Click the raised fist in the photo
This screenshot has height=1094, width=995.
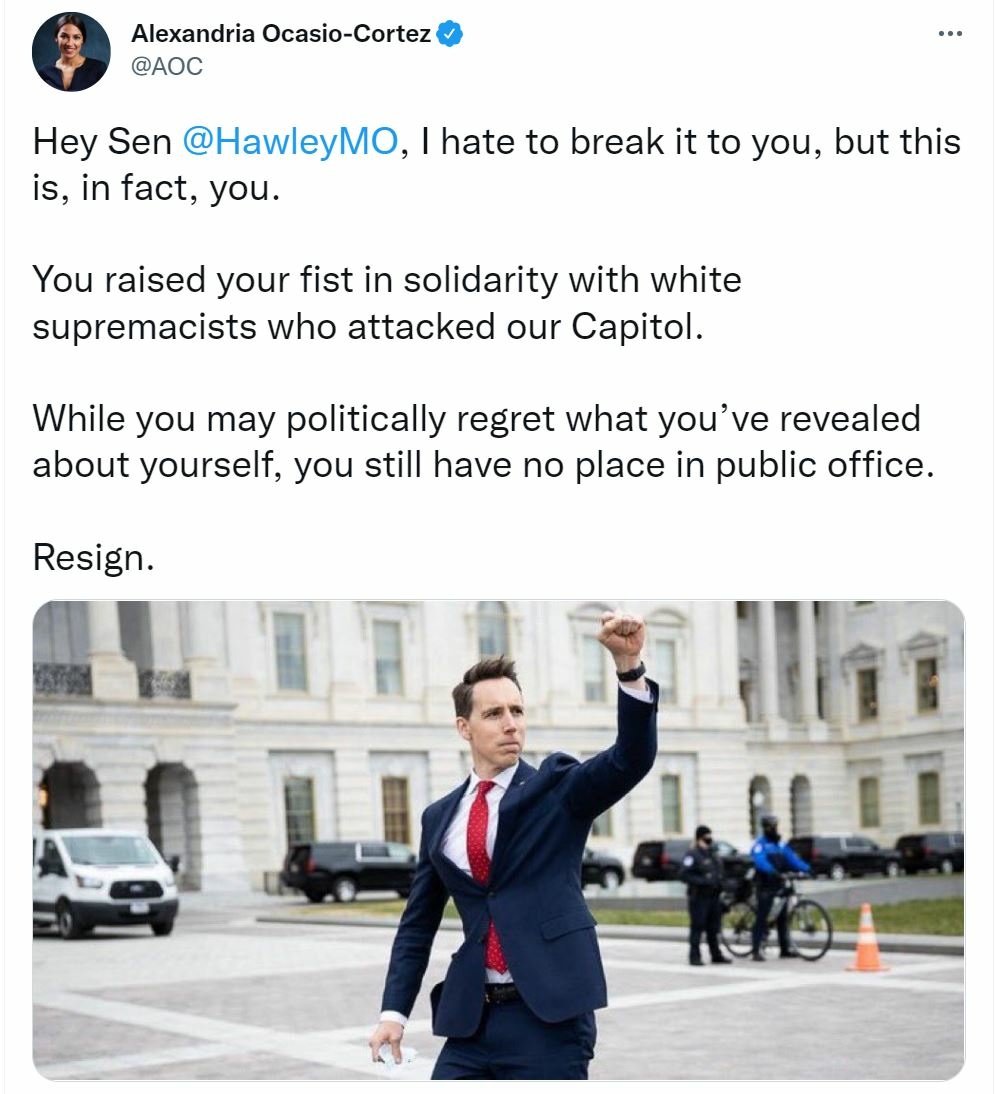pyautogui.click(x=621, y=634)
